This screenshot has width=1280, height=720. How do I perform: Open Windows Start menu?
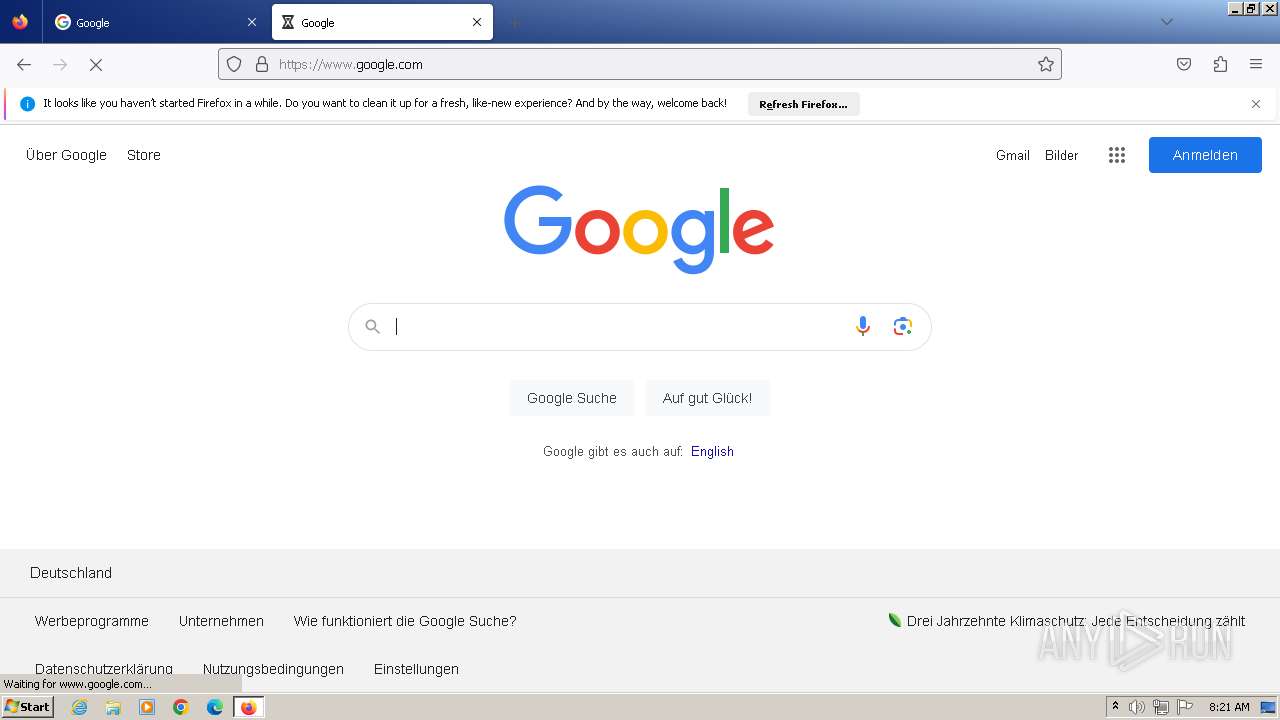pos(27,707)
